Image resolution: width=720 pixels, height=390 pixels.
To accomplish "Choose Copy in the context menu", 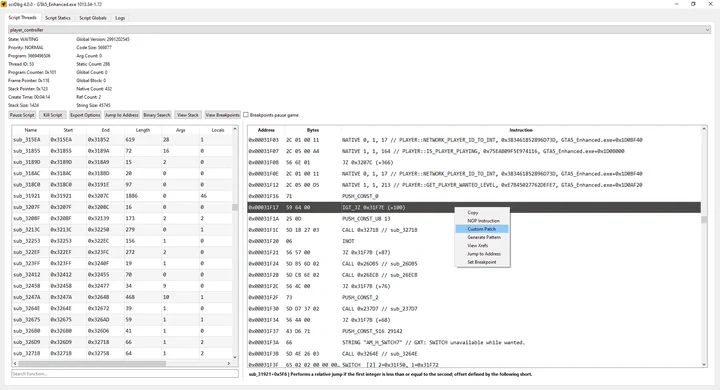I will [x=482, y=213].
